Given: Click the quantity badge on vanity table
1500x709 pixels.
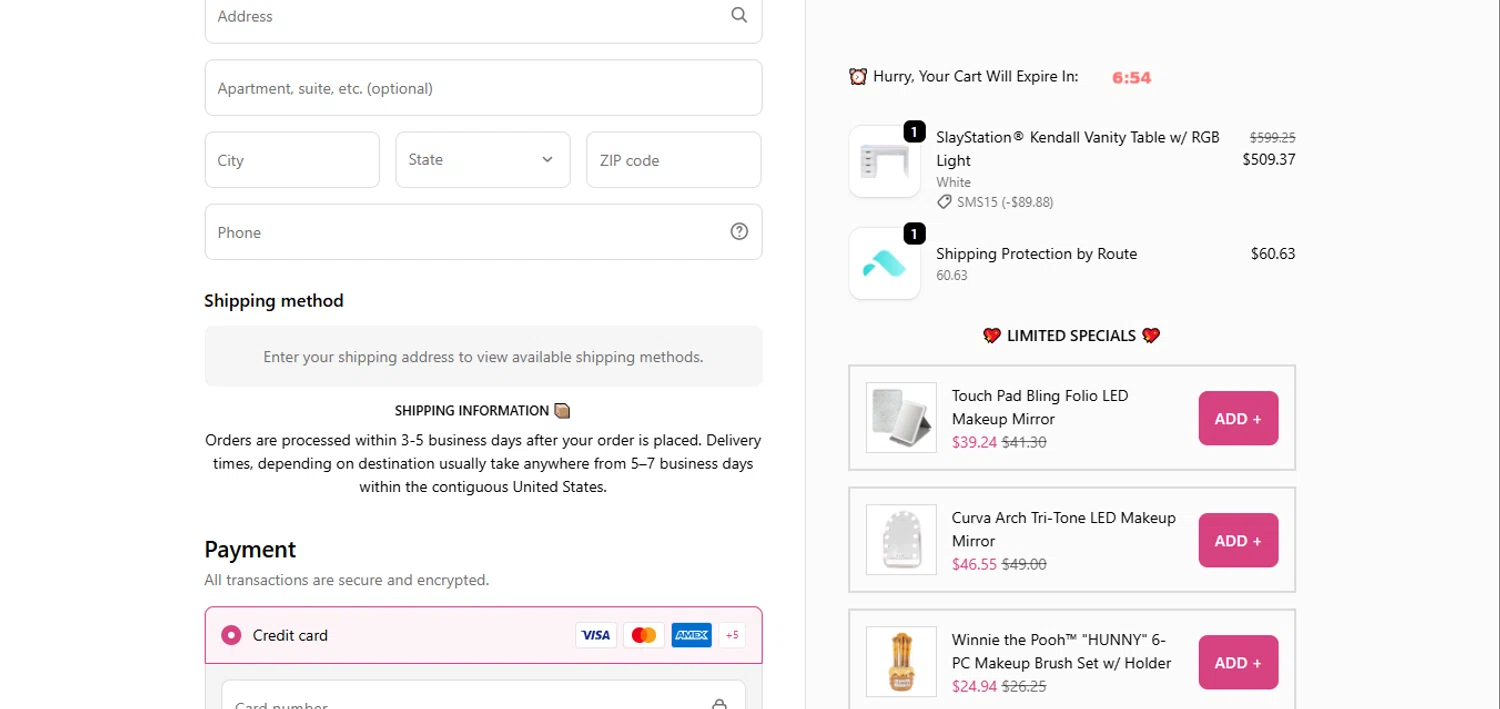Looking at the screenshot, I should pyautogui.click(x=914, y=131).
